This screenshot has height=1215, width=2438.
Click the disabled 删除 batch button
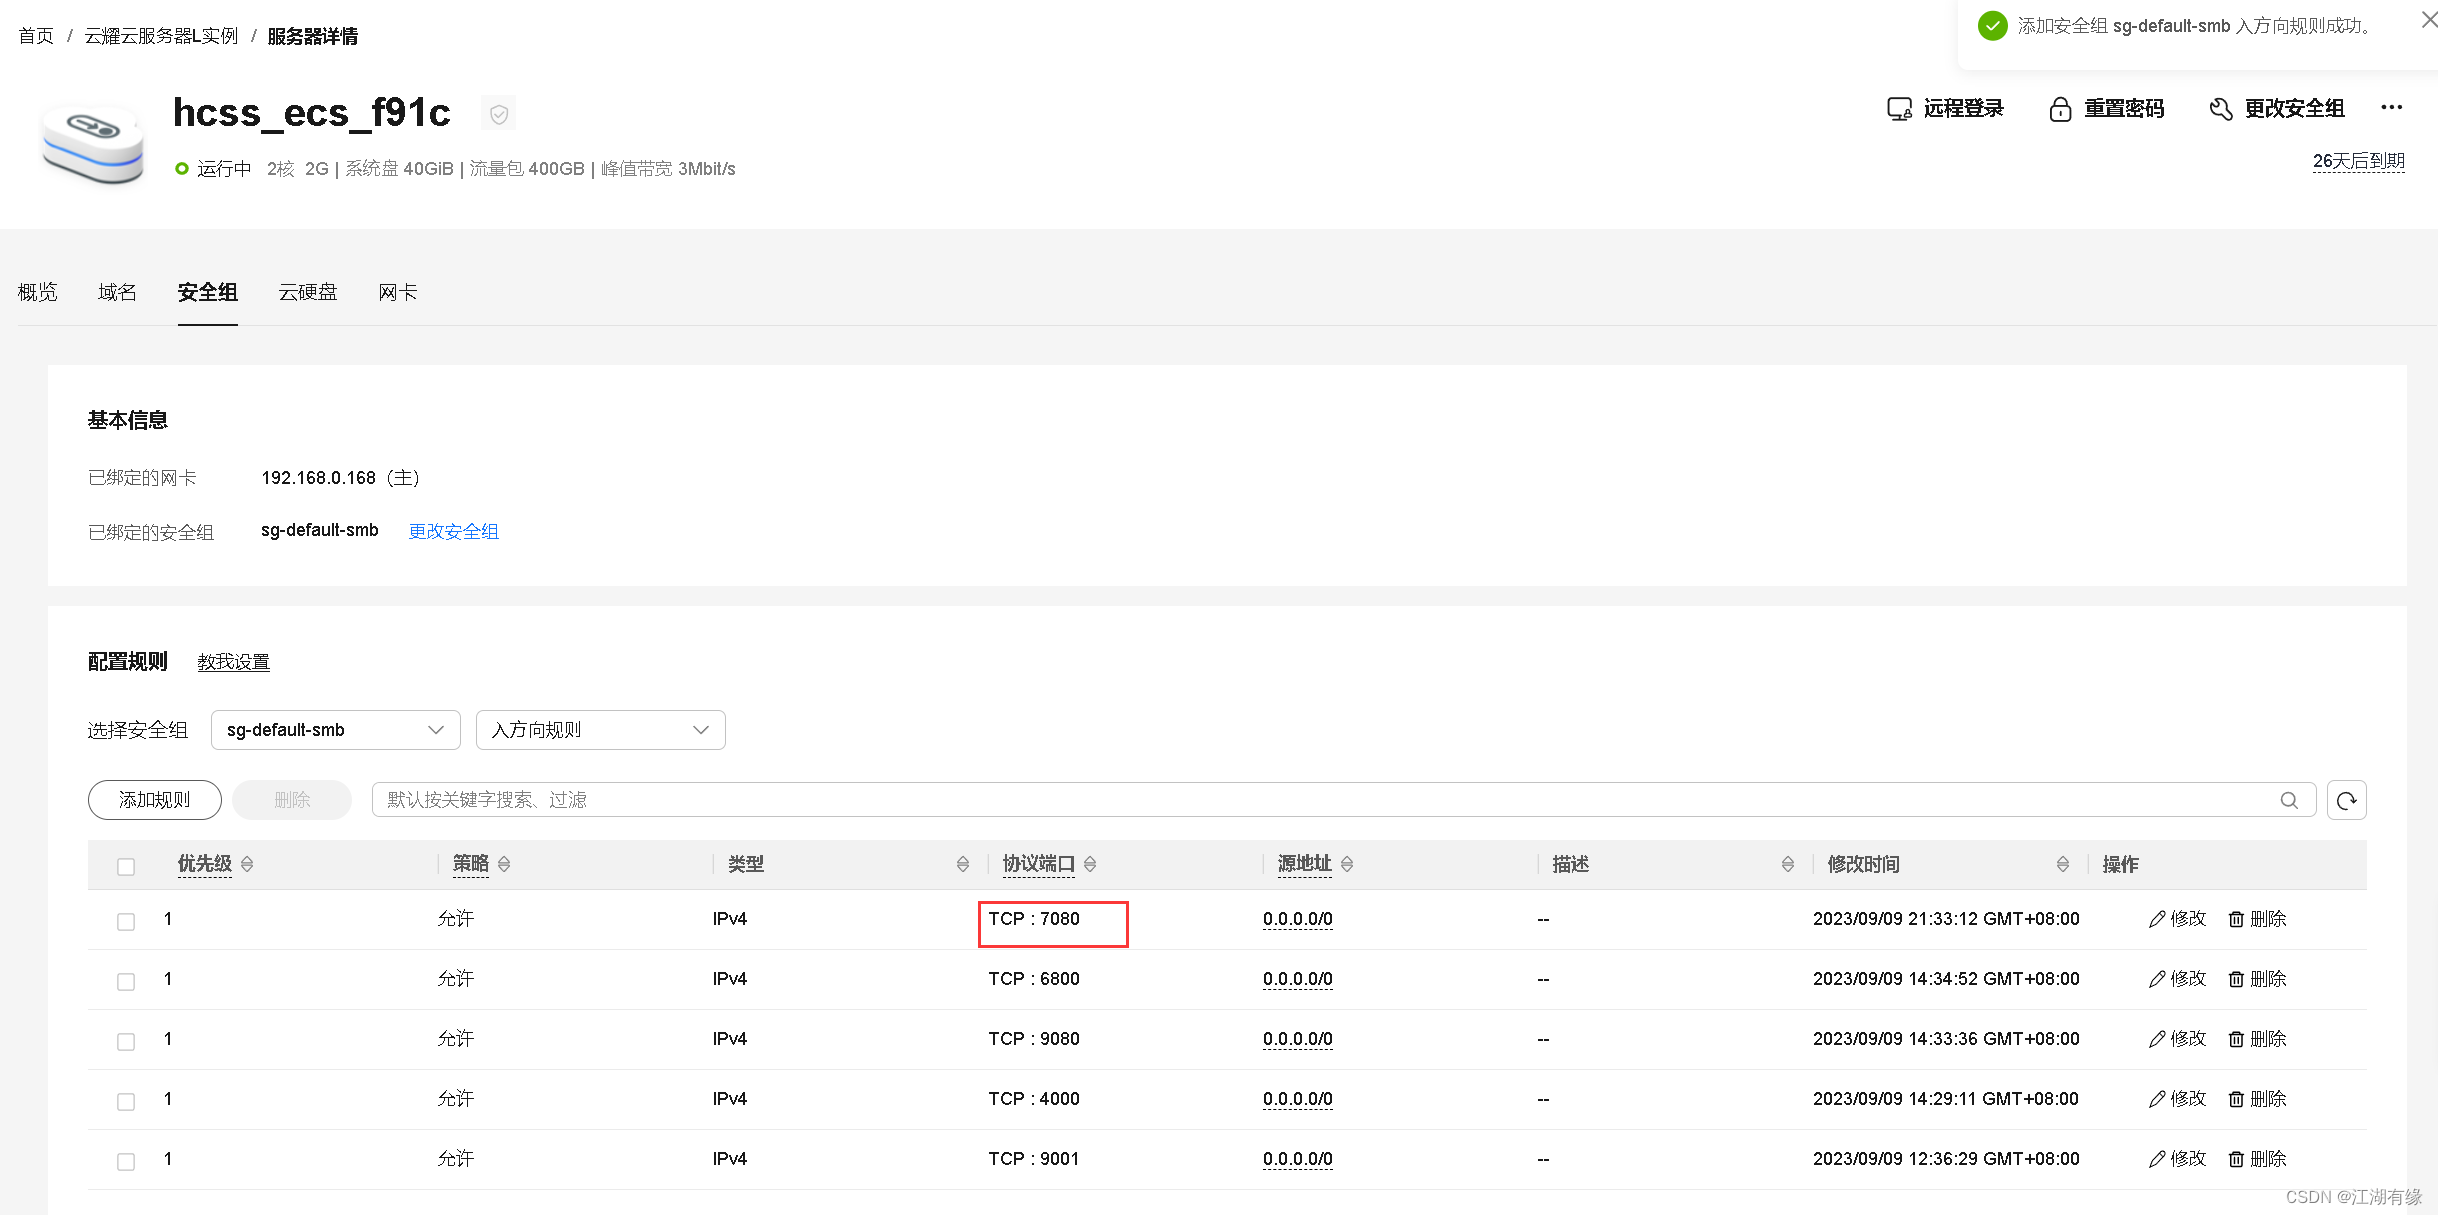292,800
